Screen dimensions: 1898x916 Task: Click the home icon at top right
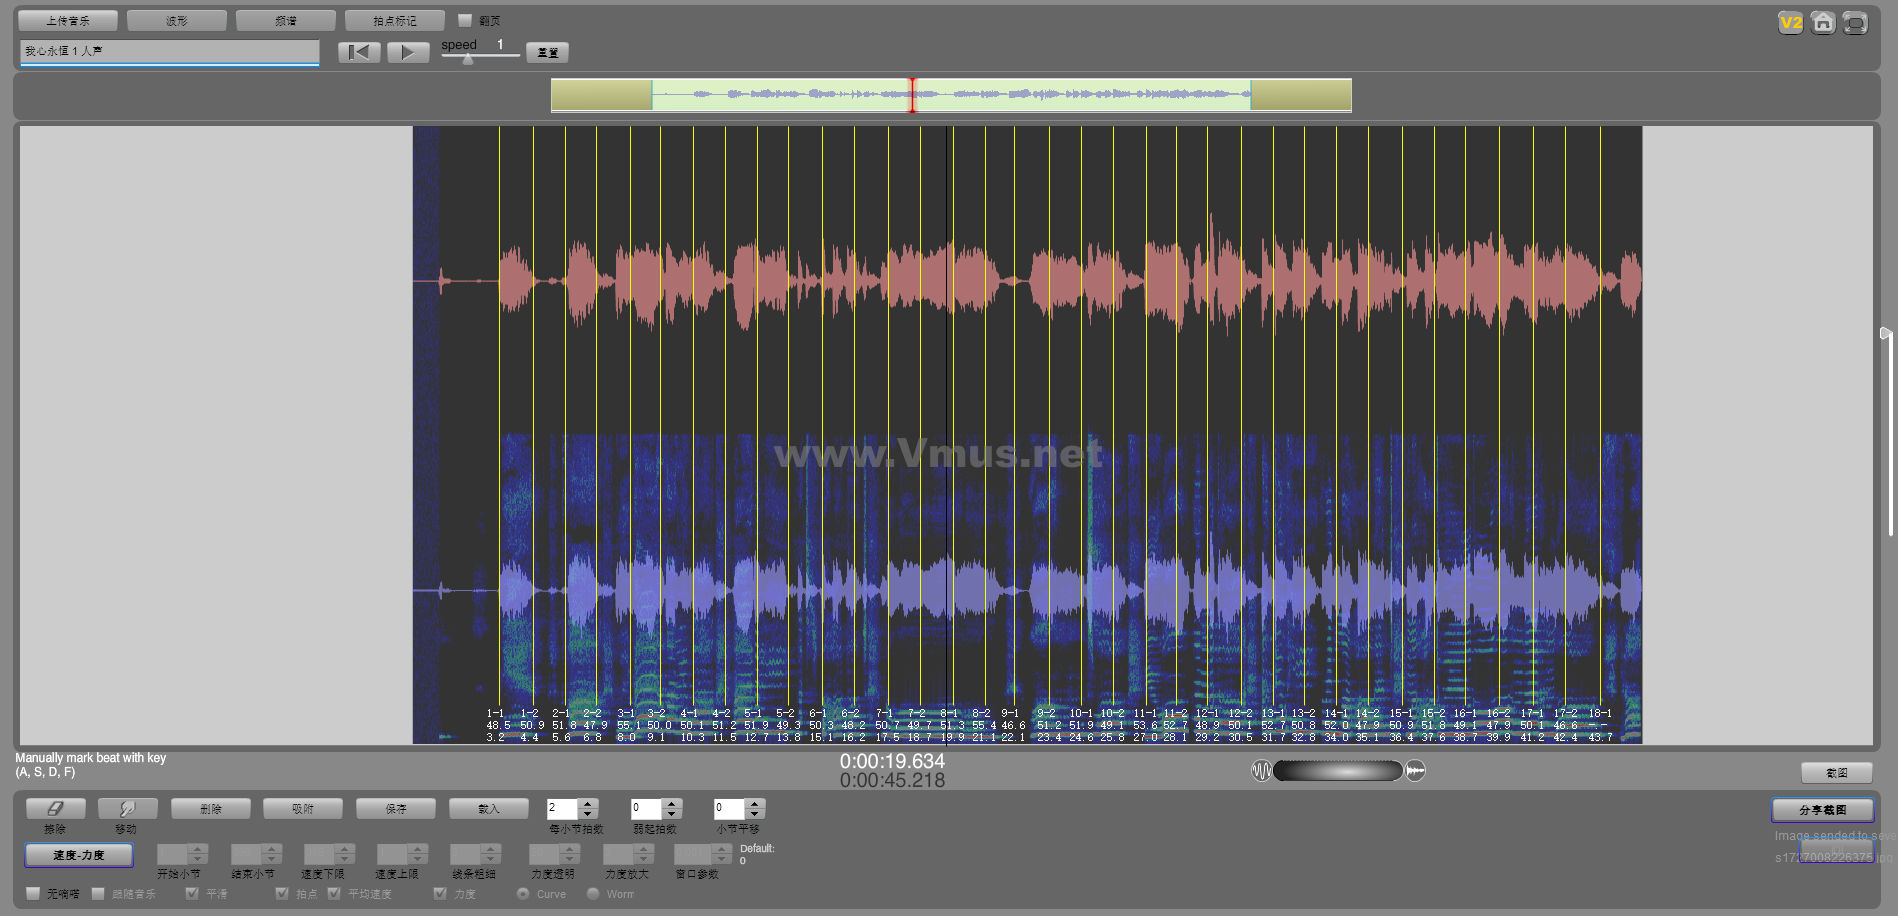1823,23
